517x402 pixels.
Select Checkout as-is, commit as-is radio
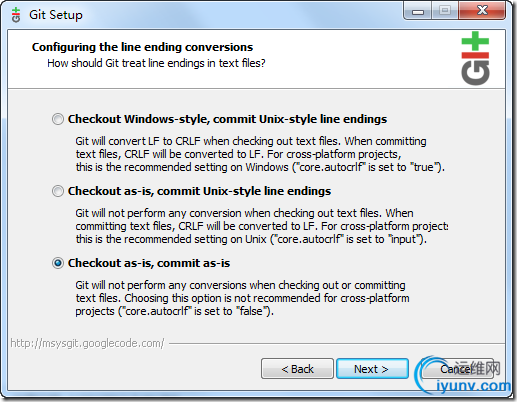(58, 263)
